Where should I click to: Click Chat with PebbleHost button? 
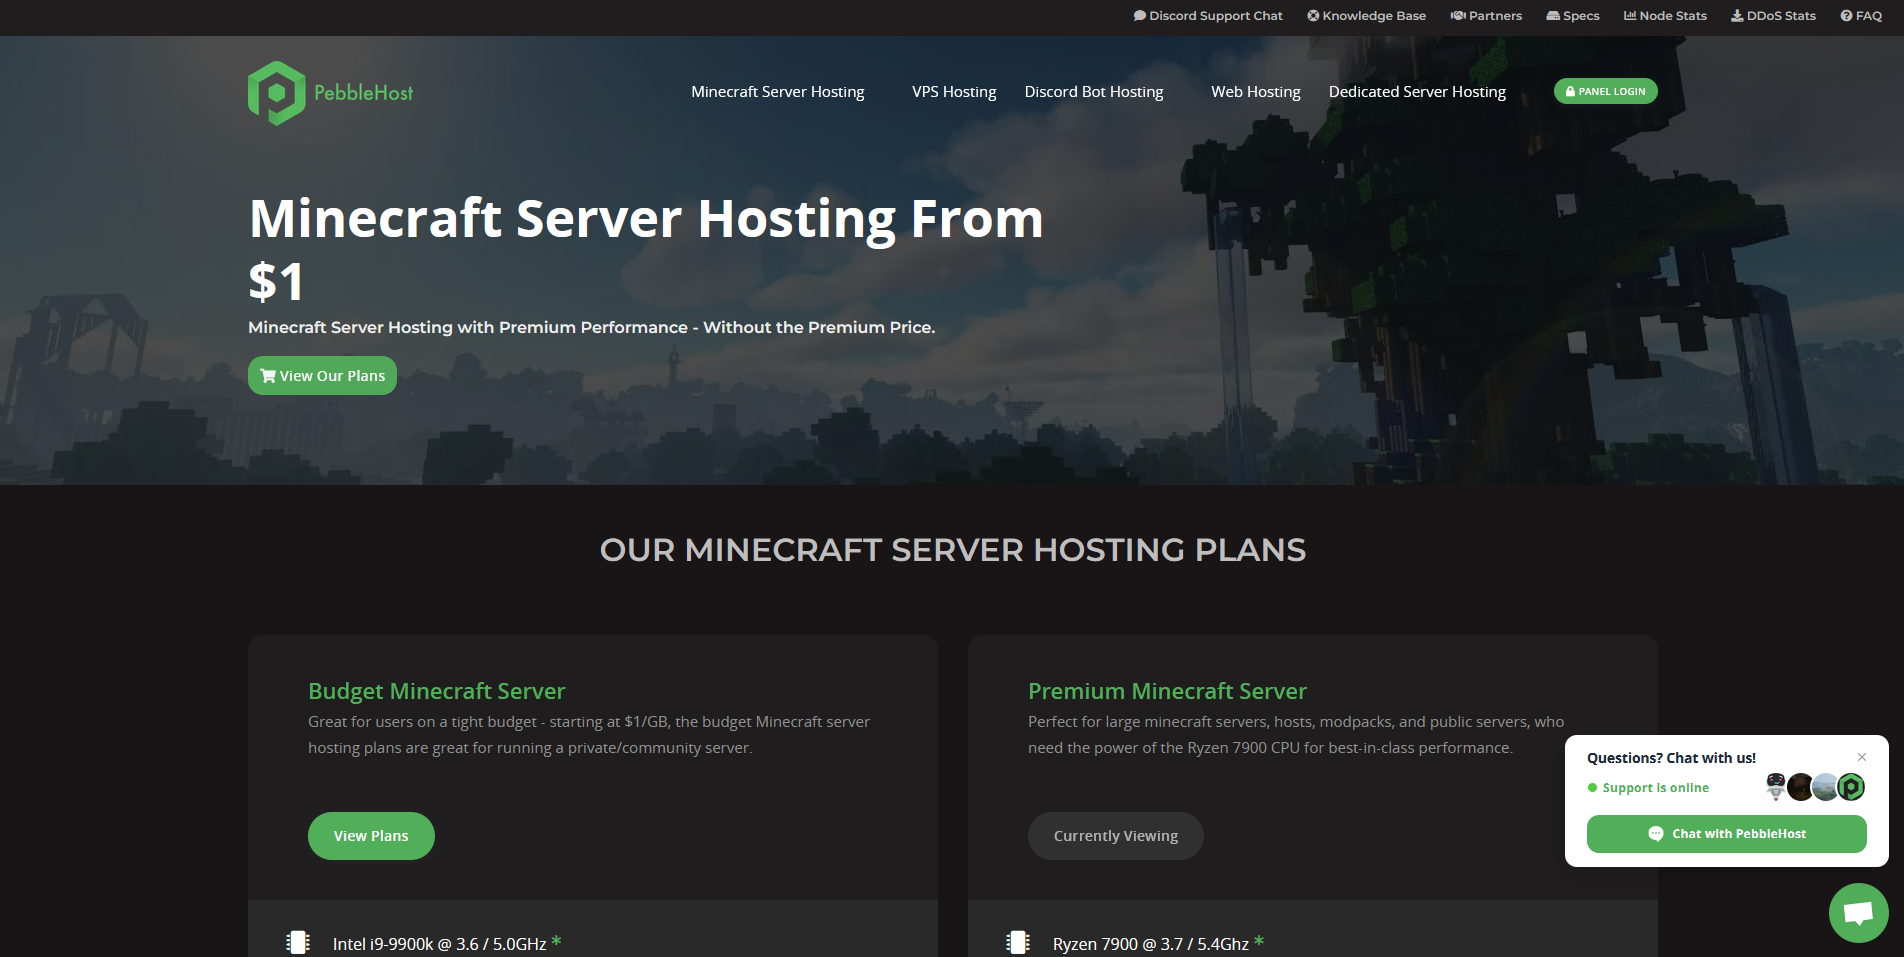point(1726,834)
